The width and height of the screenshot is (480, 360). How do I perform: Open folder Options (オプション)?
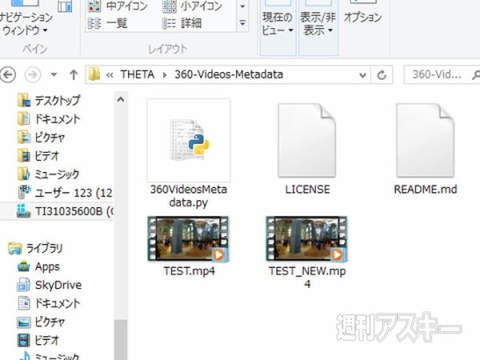[363, 17]
